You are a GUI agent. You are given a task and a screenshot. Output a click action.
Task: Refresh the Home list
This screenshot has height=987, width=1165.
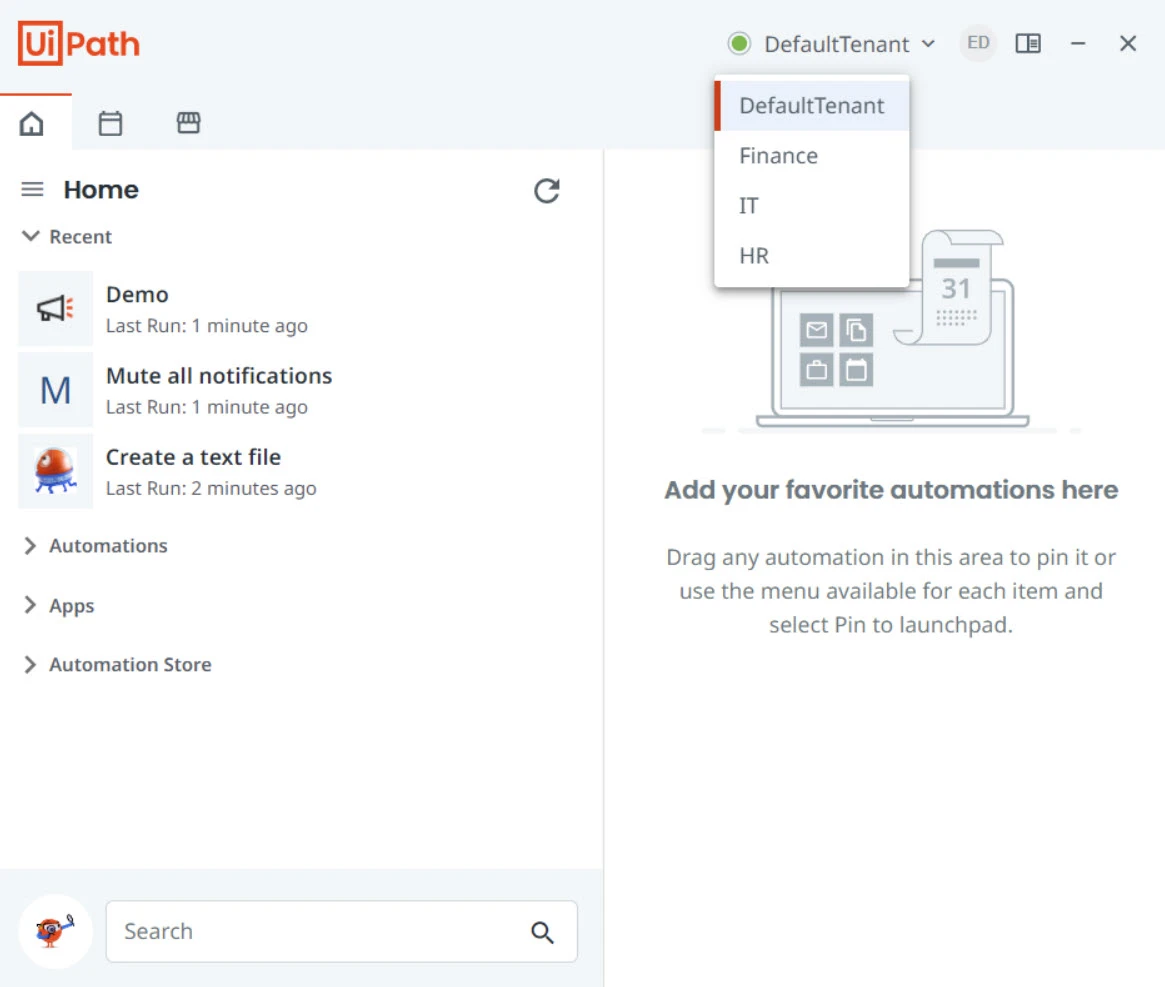coord(547,191)
